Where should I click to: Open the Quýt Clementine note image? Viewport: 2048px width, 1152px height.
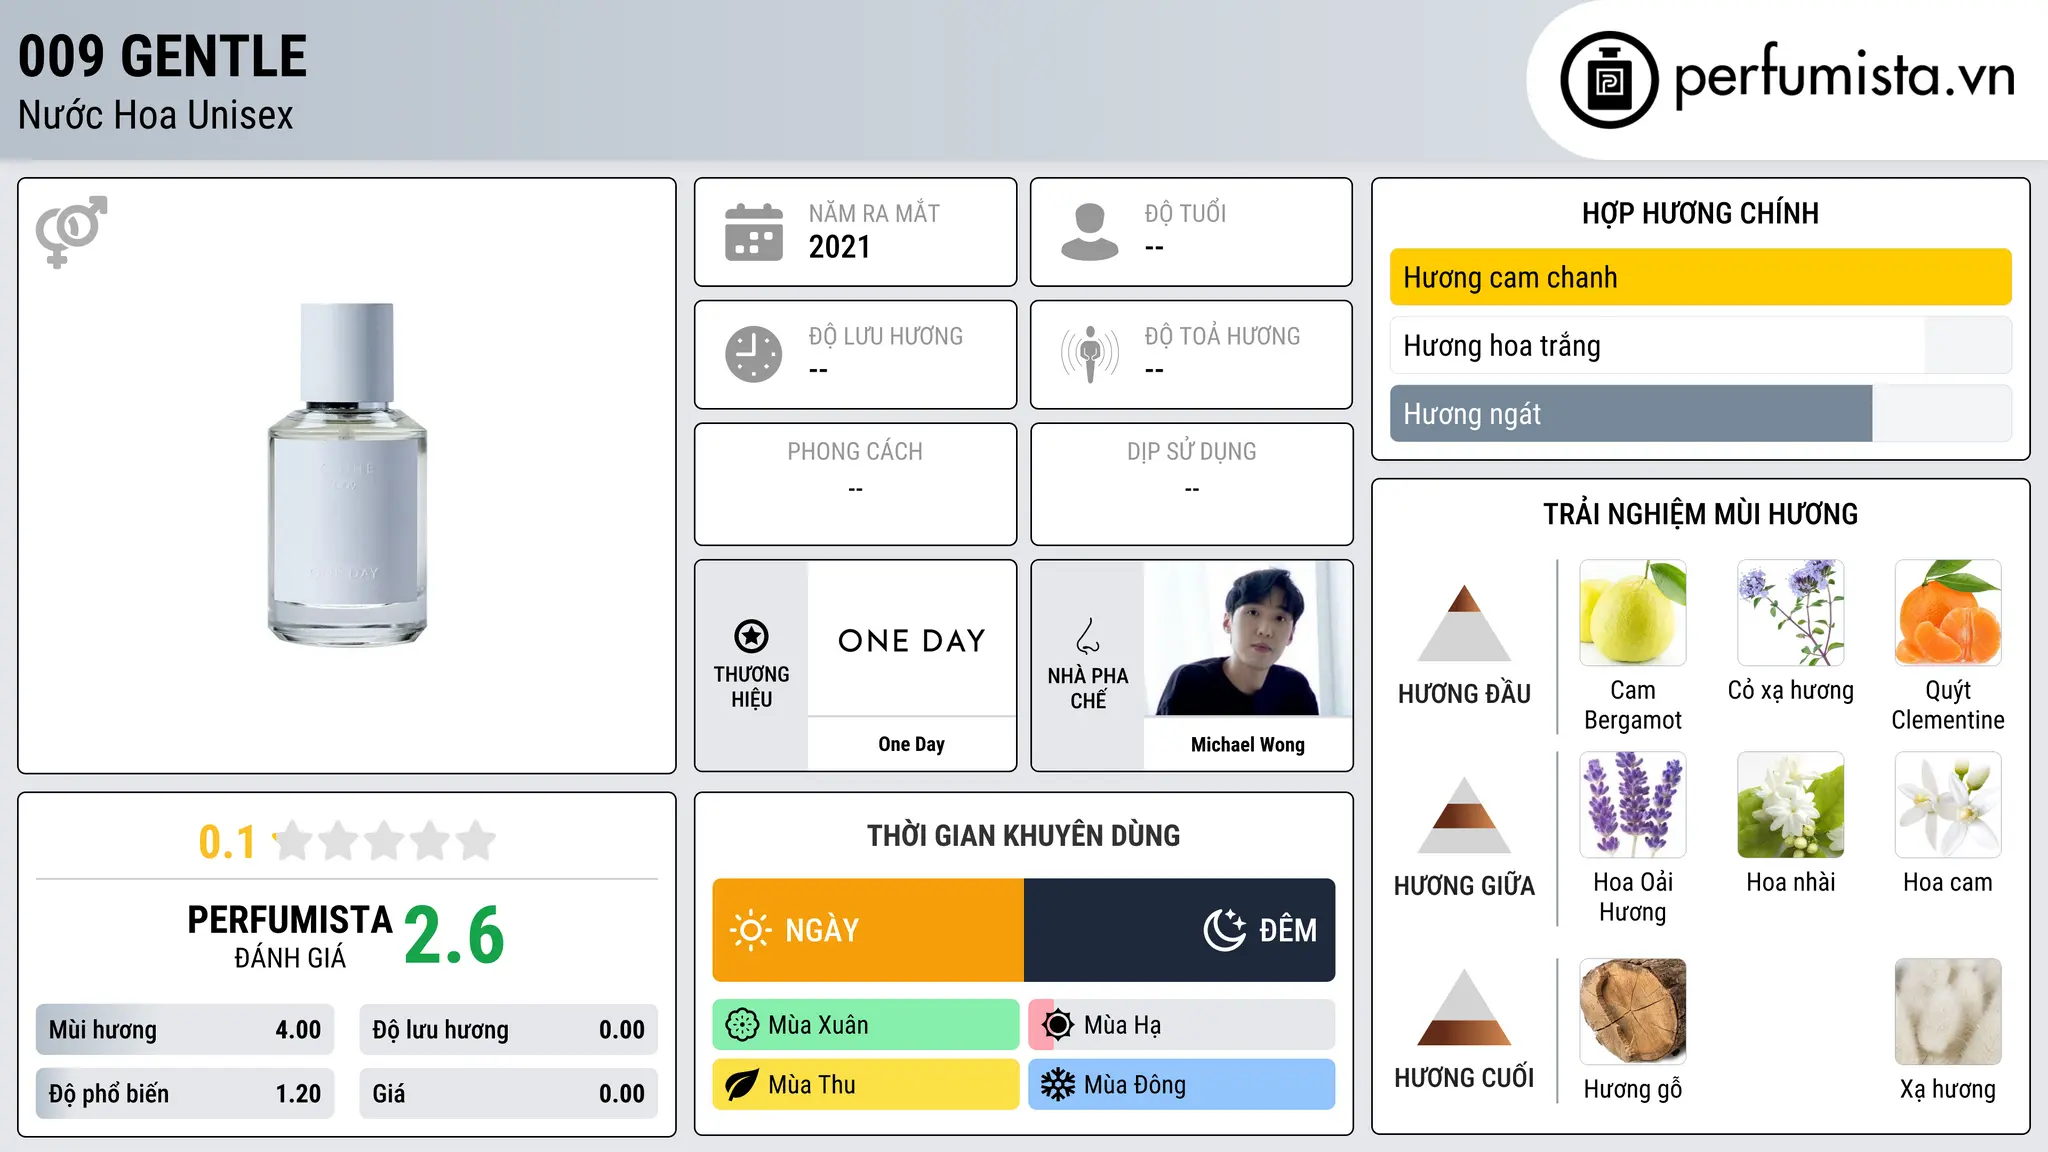(x=1948, y=613)
